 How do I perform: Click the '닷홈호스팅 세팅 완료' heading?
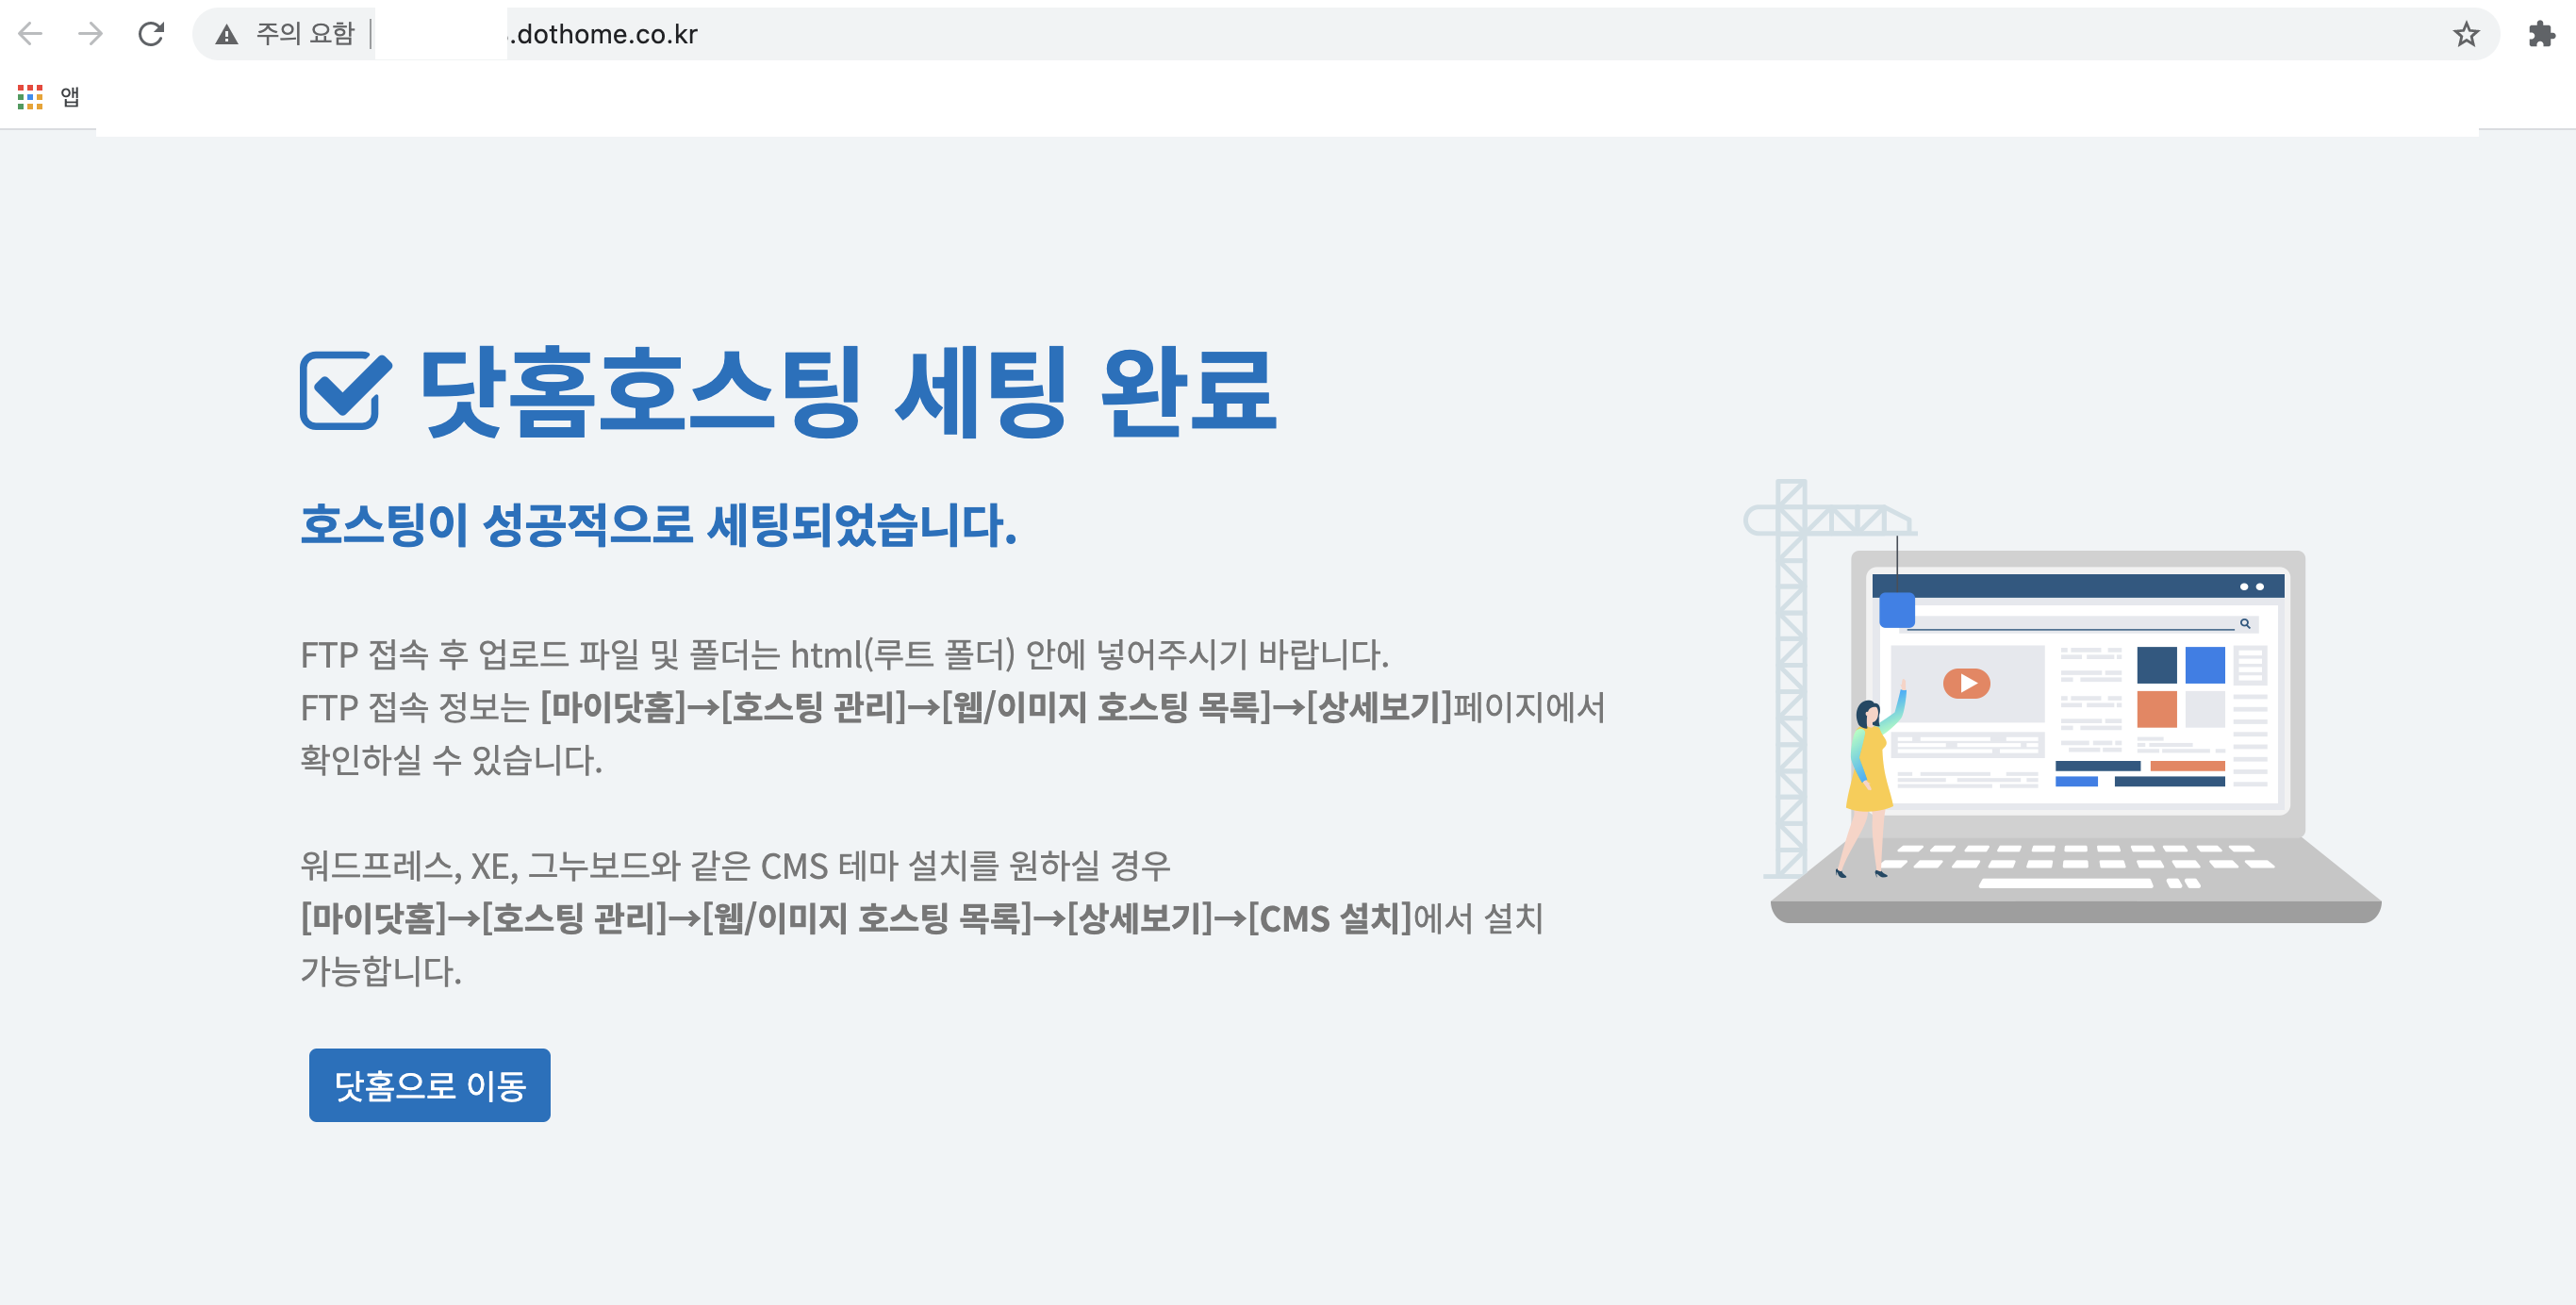846,392
